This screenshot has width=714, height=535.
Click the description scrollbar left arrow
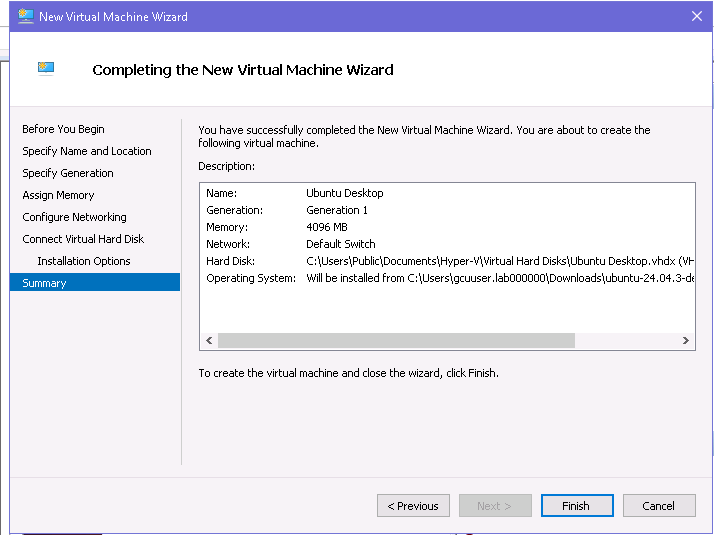point(209,341)
